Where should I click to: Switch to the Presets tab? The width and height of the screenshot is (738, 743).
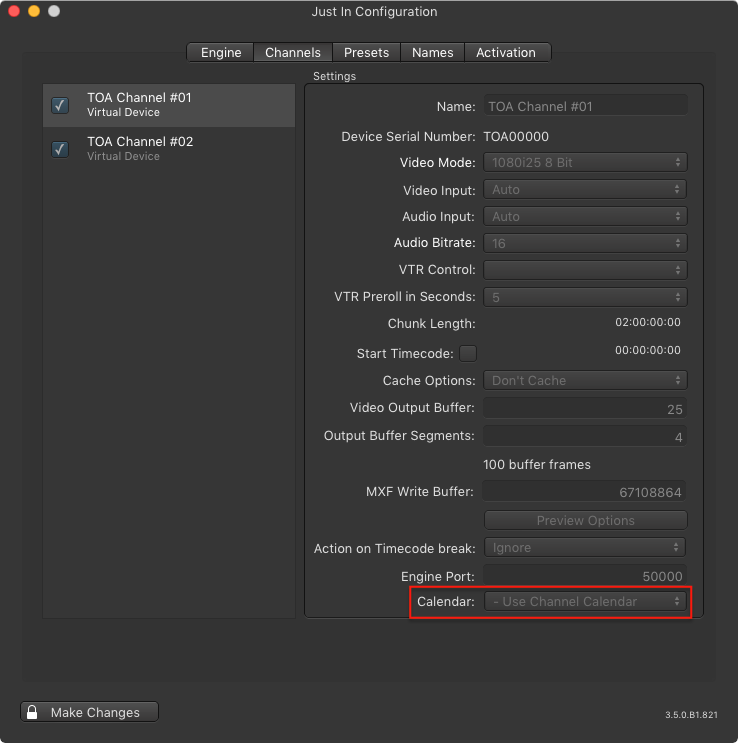tap(366, 53)
